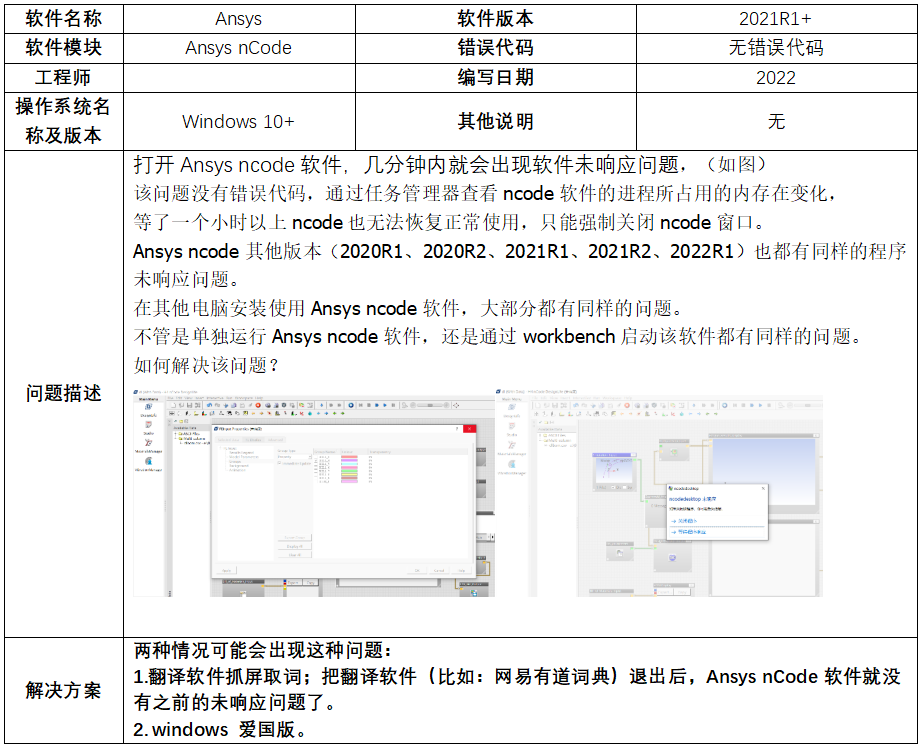The width and height of the screenshot is (921, 748).
Task: Pick the first red group color swatch
Action: coord(350,457)
